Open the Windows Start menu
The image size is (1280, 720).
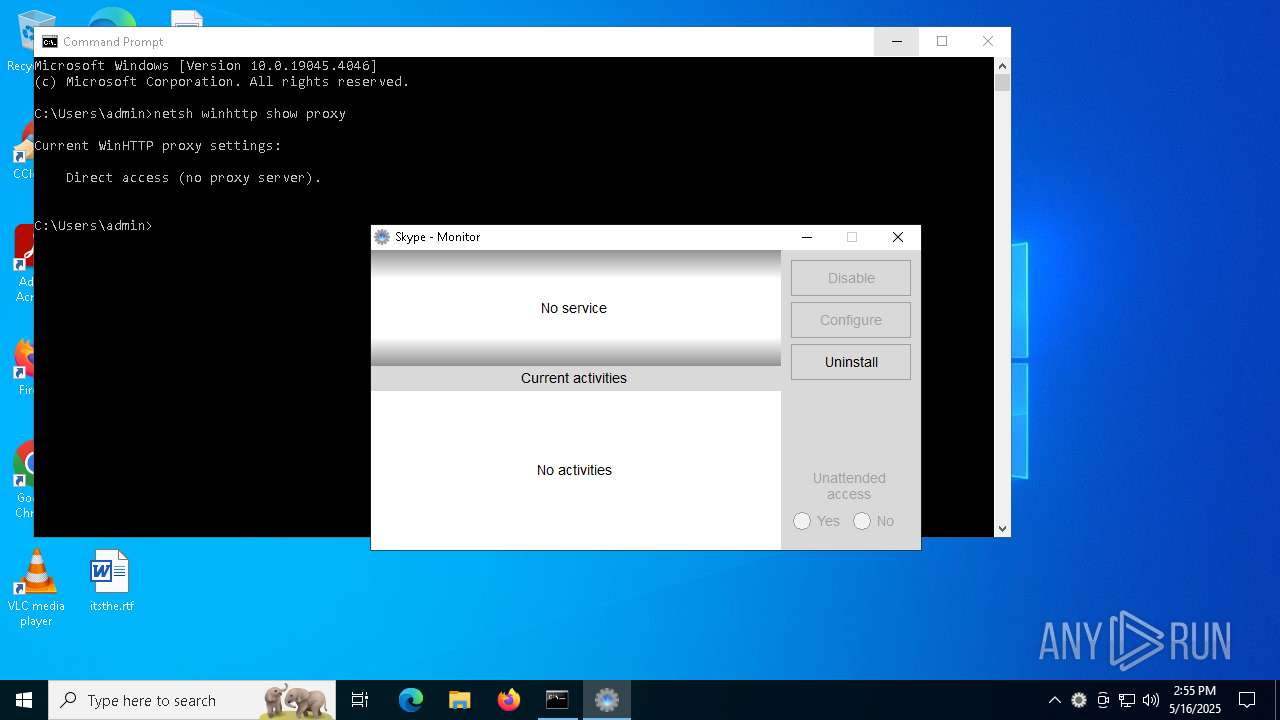point(24,700)
